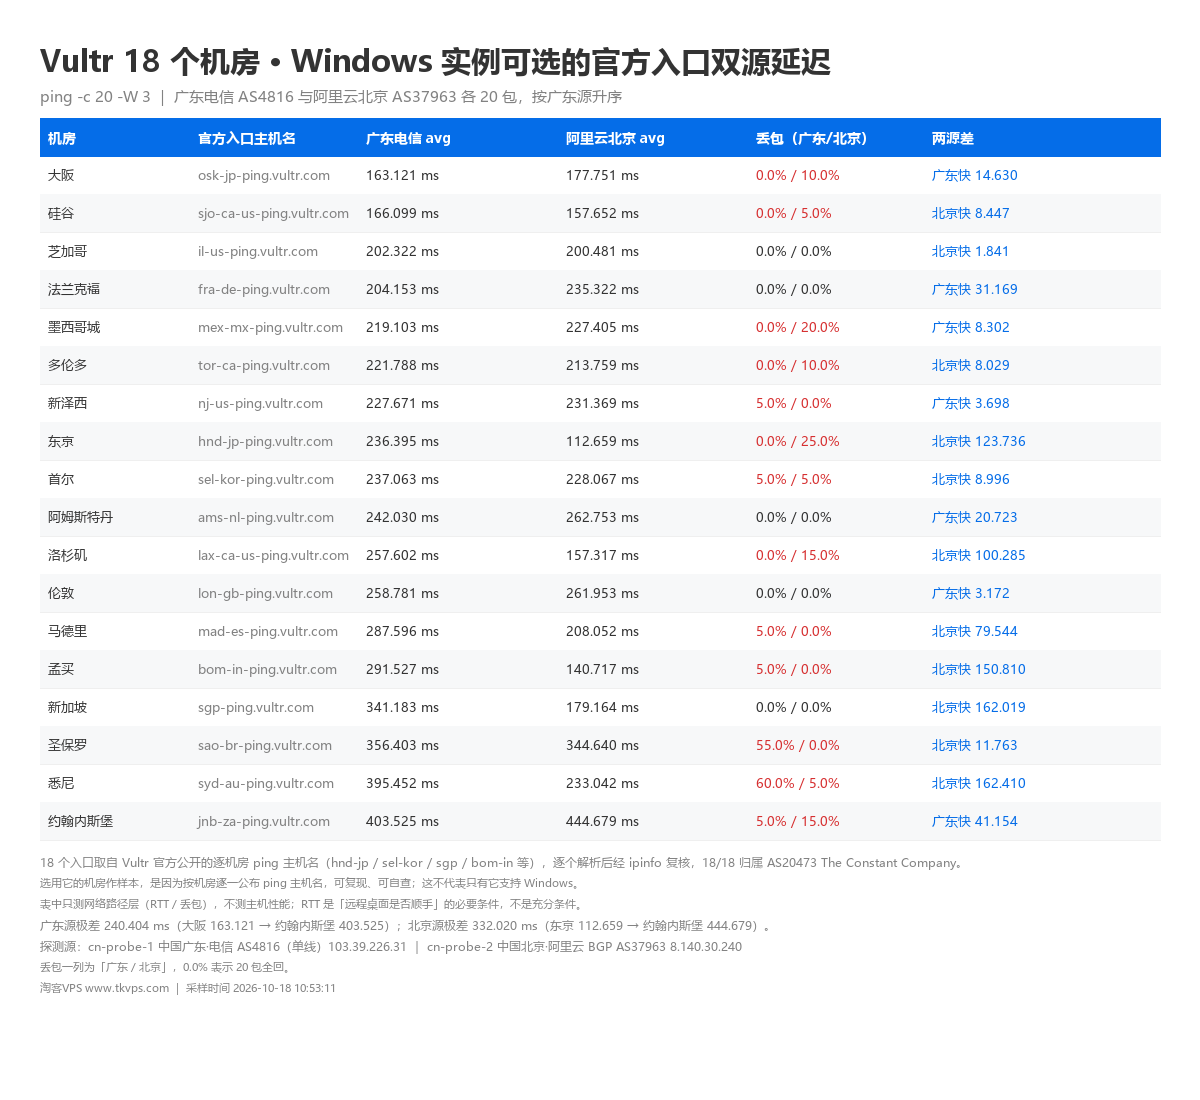Click the 两源差 column header

953,138
